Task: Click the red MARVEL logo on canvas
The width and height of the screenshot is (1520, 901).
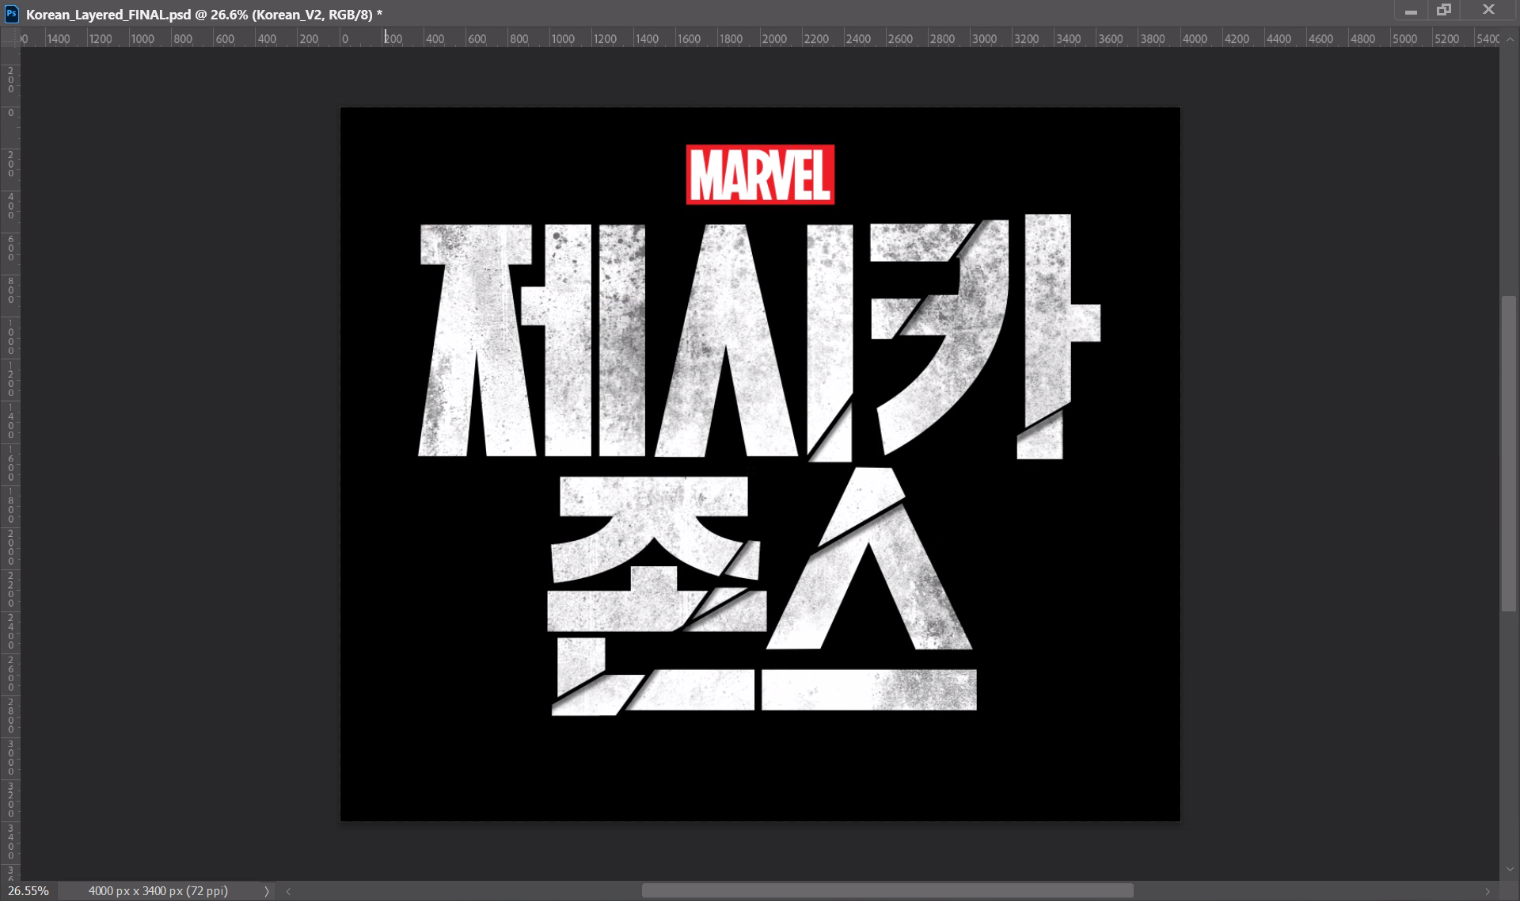Action: (x=760, y=175)
